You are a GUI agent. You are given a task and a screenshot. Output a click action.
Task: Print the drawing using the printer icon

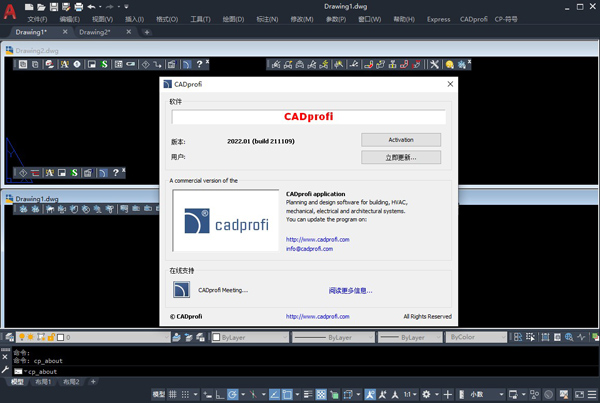[78, 7]
